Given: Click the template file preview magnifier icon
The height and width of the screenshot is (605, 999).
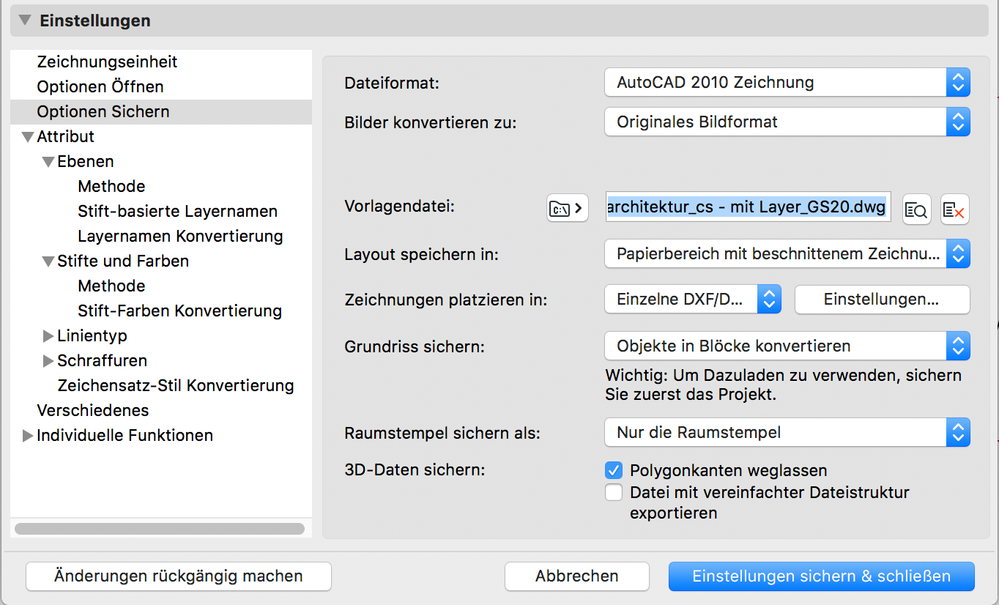Looking at the screenshot, I should 916,209.
